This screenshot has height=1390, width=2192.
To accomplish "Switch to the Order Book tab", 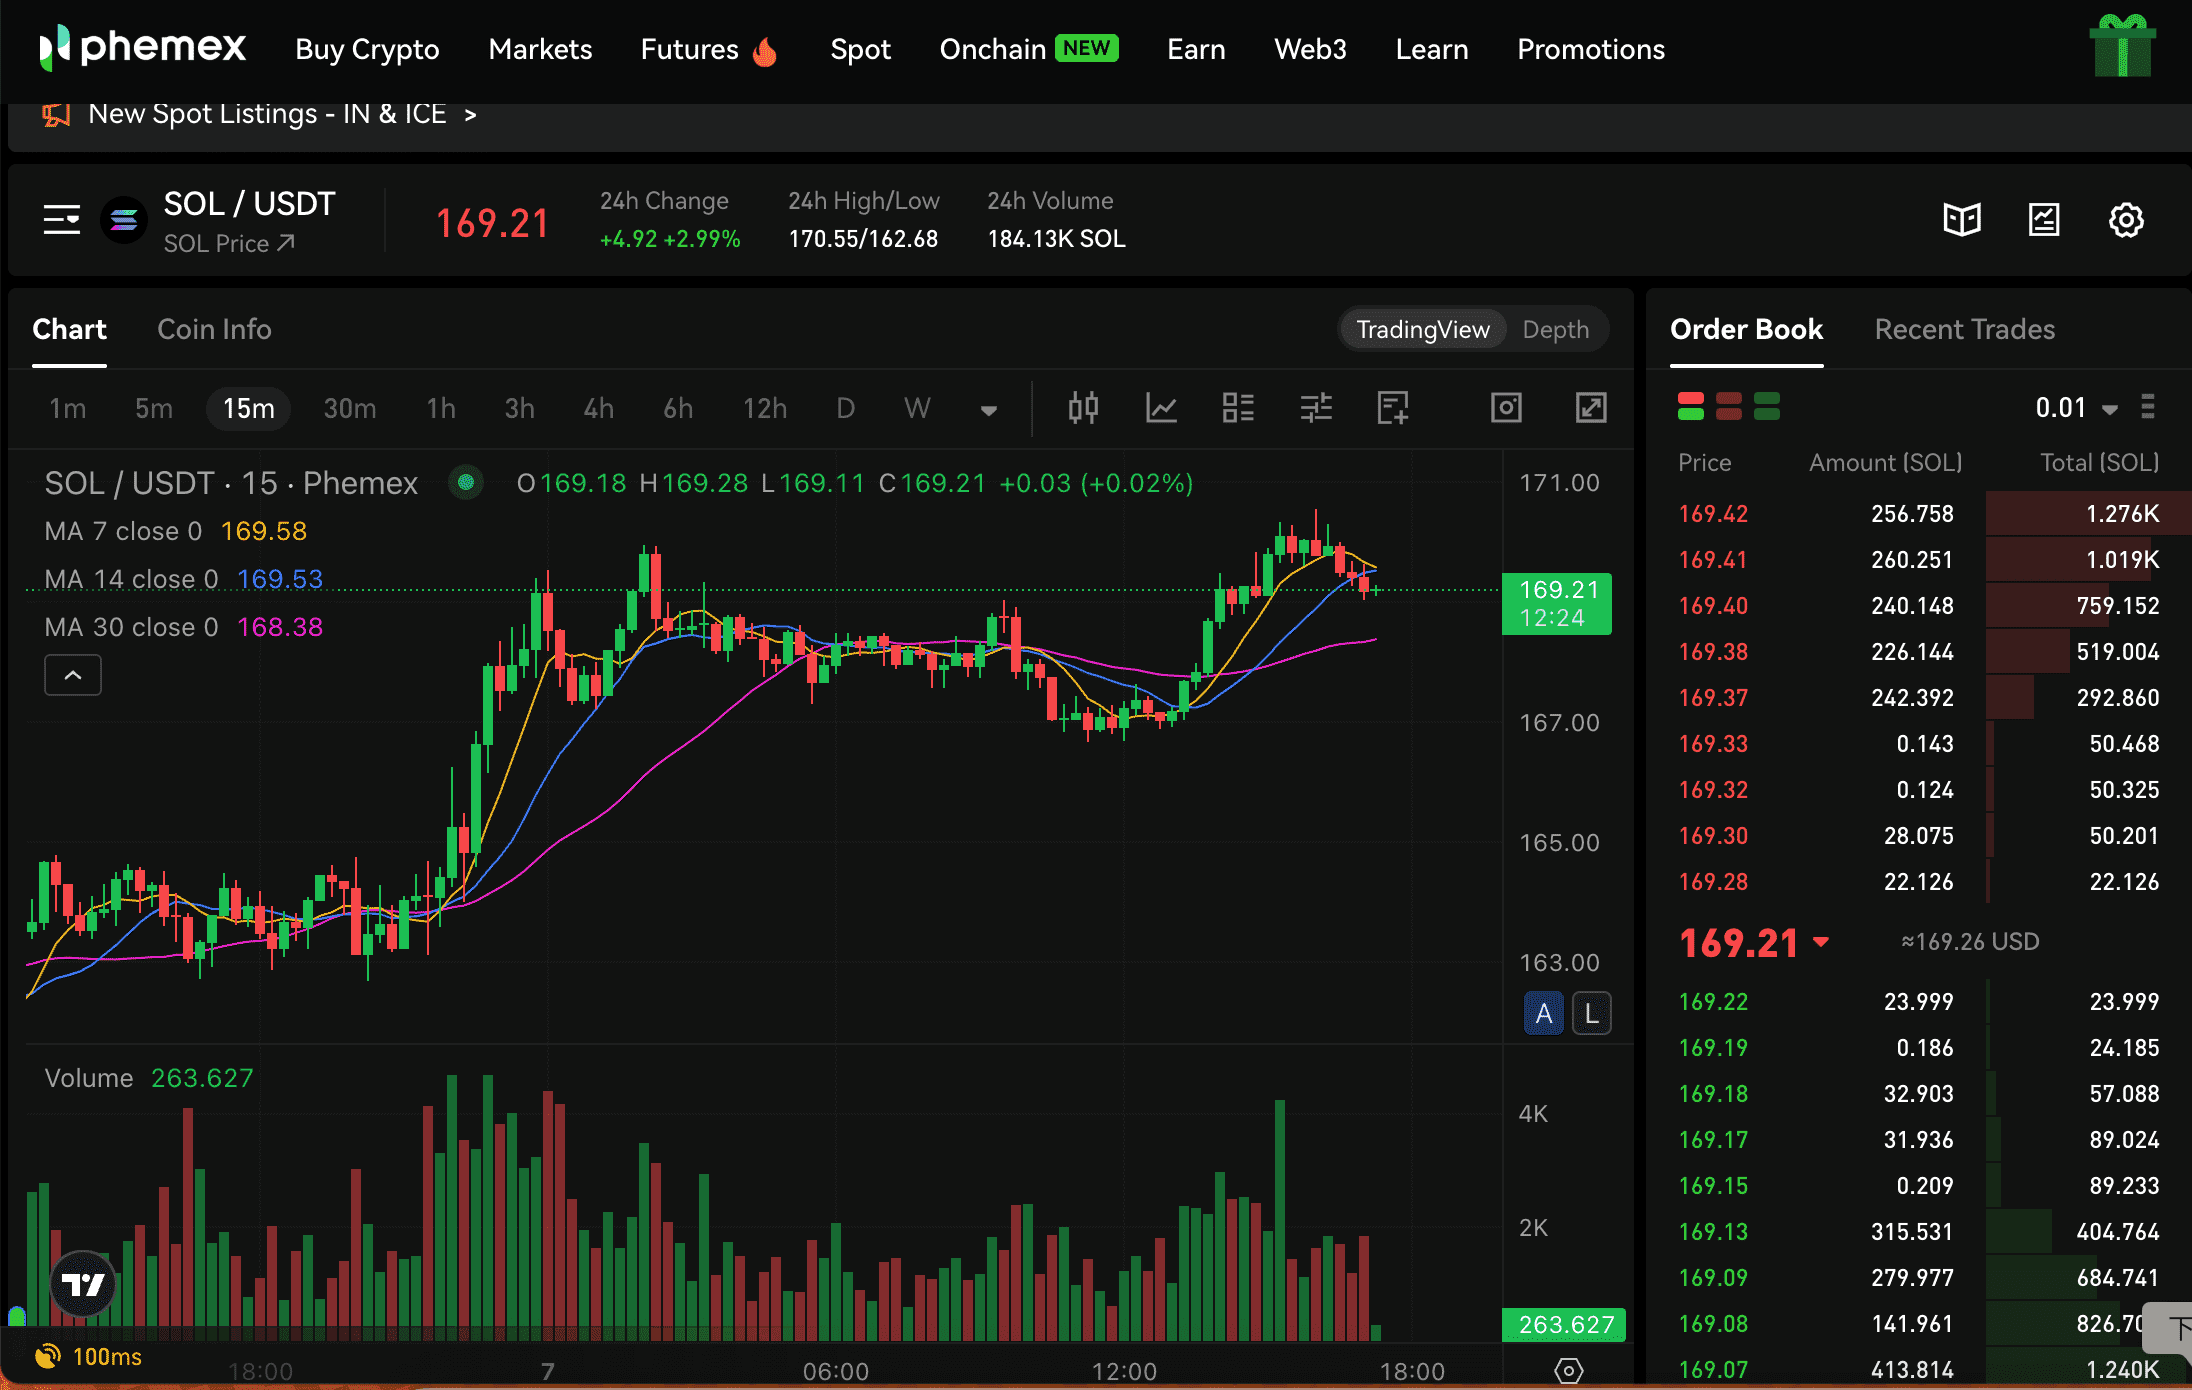I will (1746, 329).
